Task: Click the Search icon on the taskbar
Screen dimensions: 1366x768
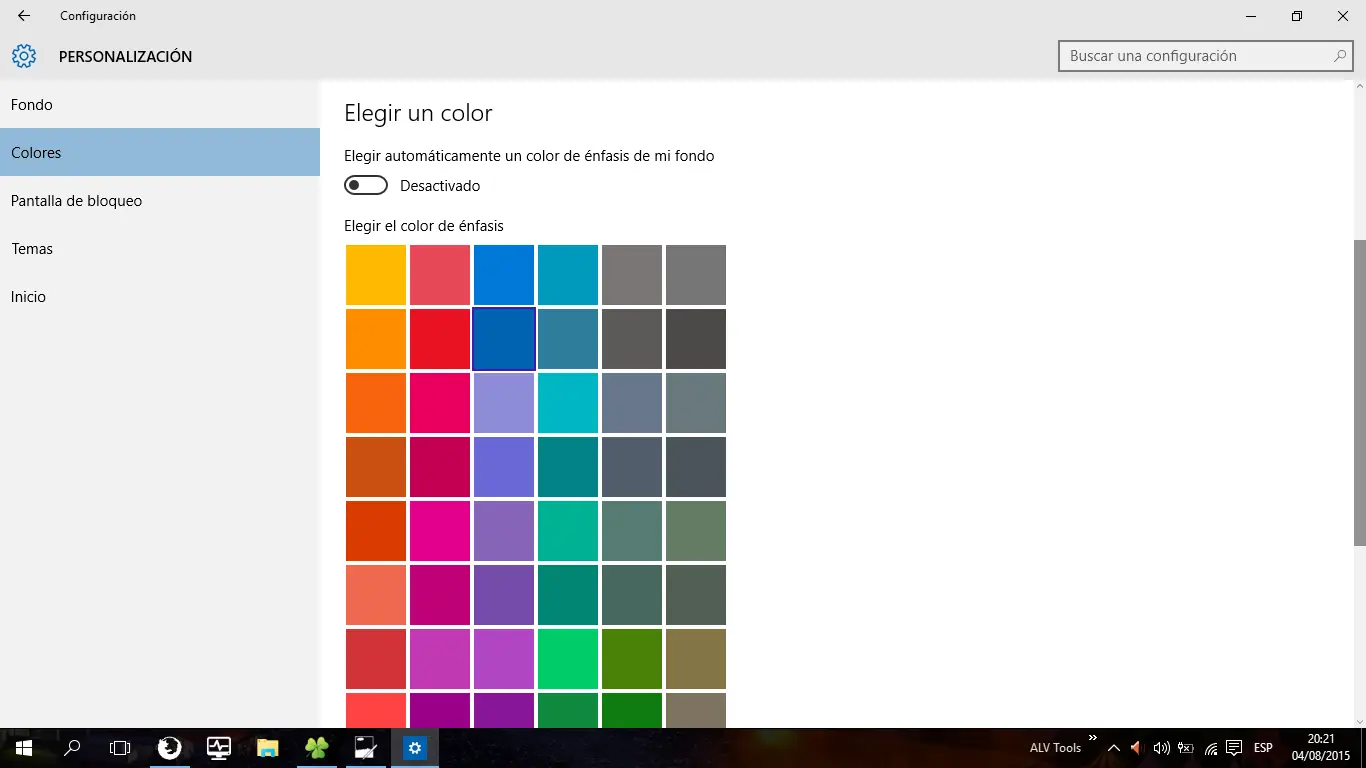Action: [x=71, y=747]
